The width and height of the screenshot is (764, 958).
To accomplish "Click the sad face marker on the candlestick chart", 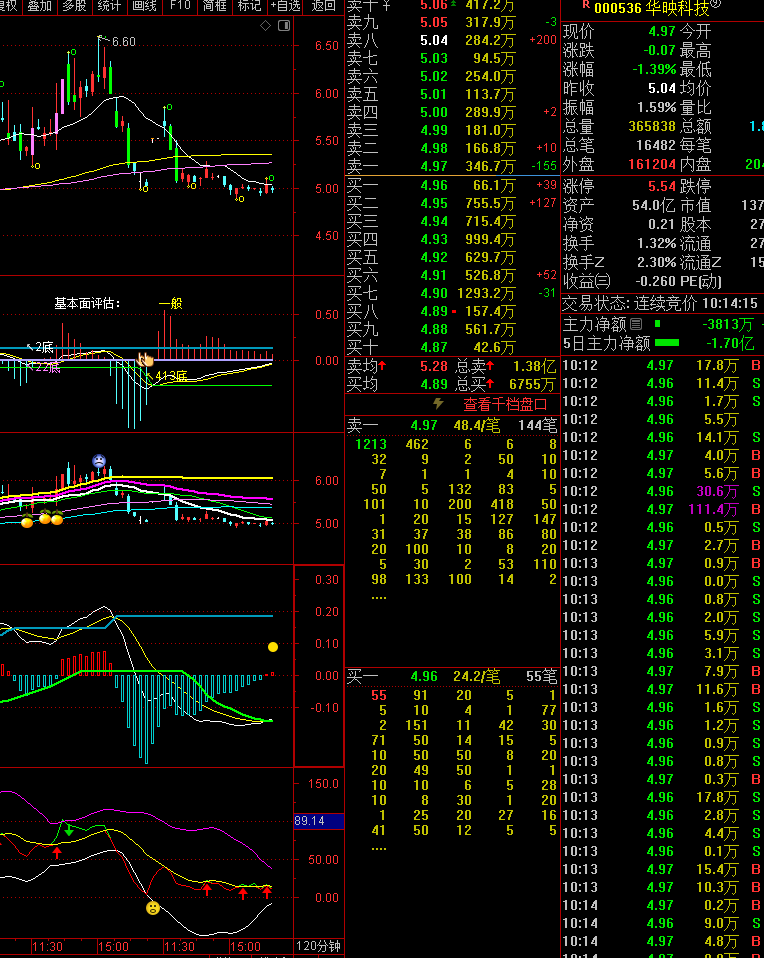I will click(x=99, y=461).
